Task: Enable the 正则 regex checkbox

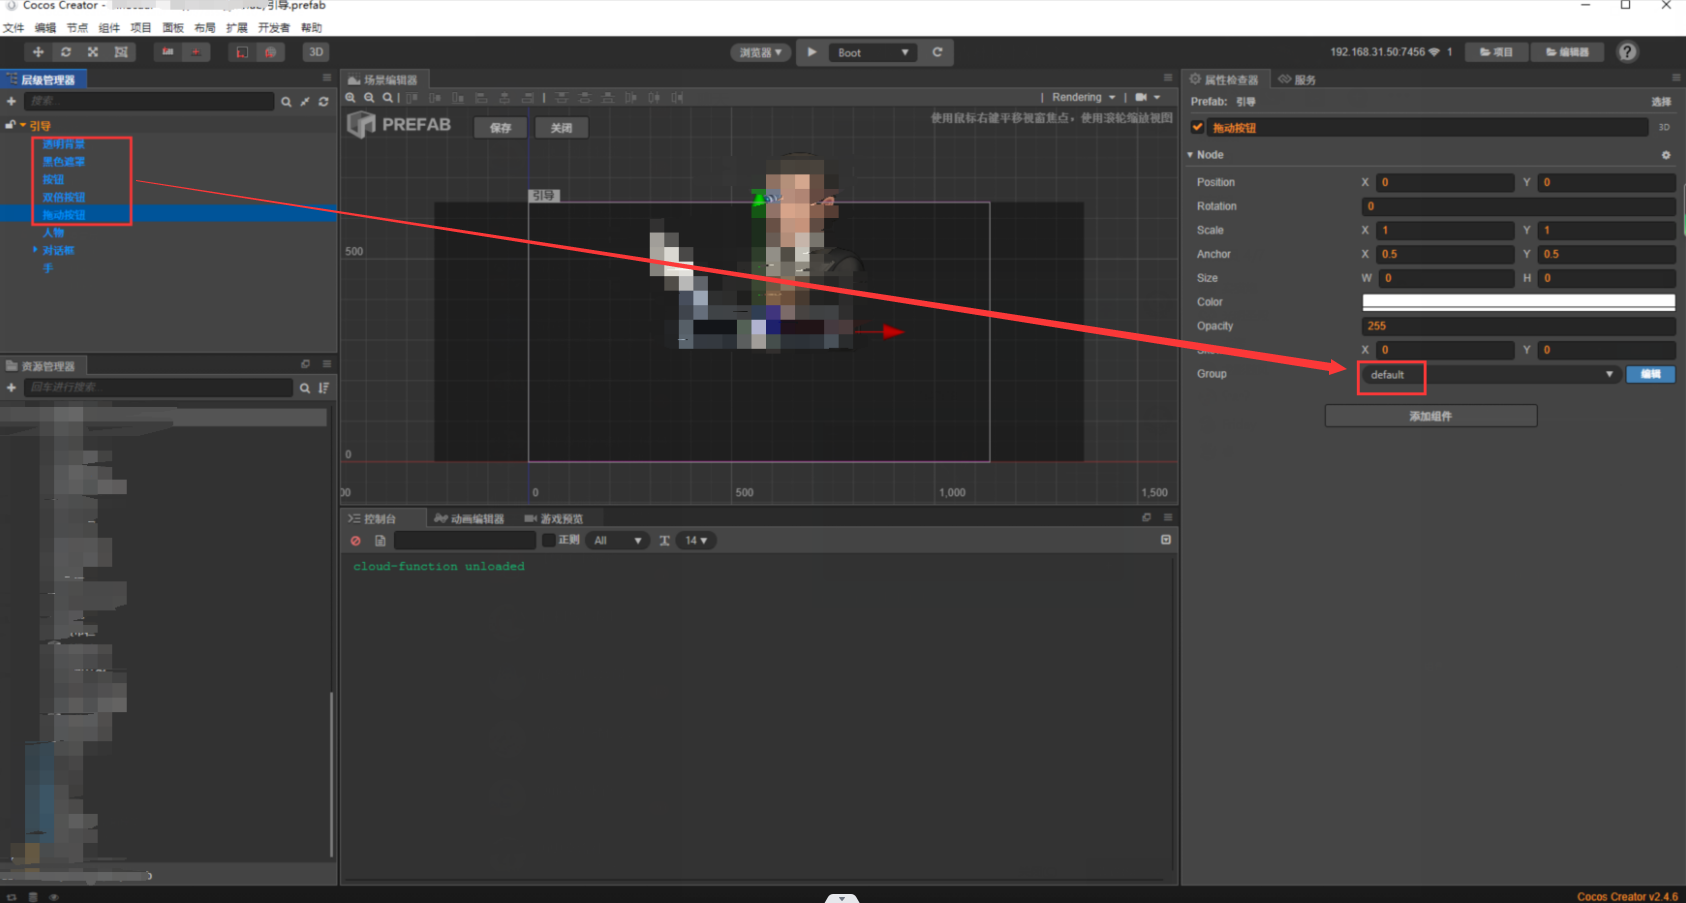Action: pyautogui.click(x=549, y=540)
